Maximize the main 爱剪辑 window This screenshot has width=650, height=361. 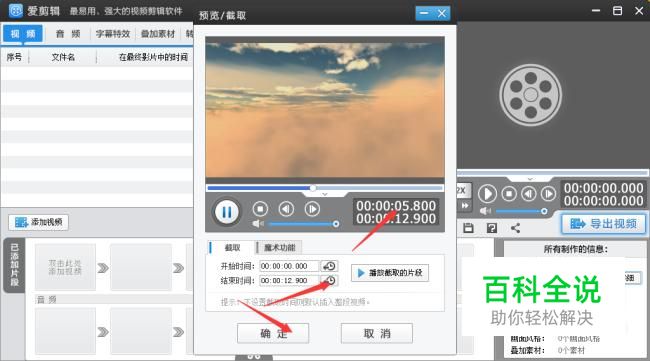617,10
